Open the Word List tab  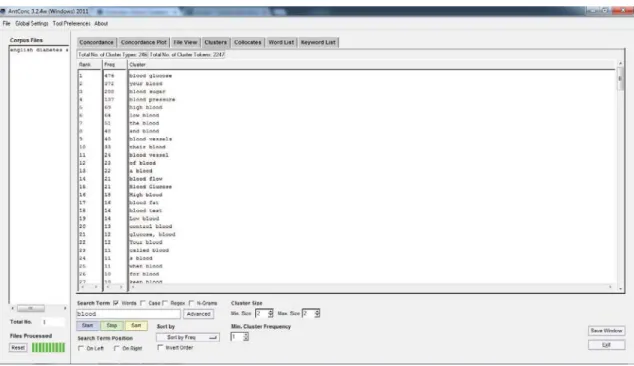pyautogui.click(x=281, y=42)
